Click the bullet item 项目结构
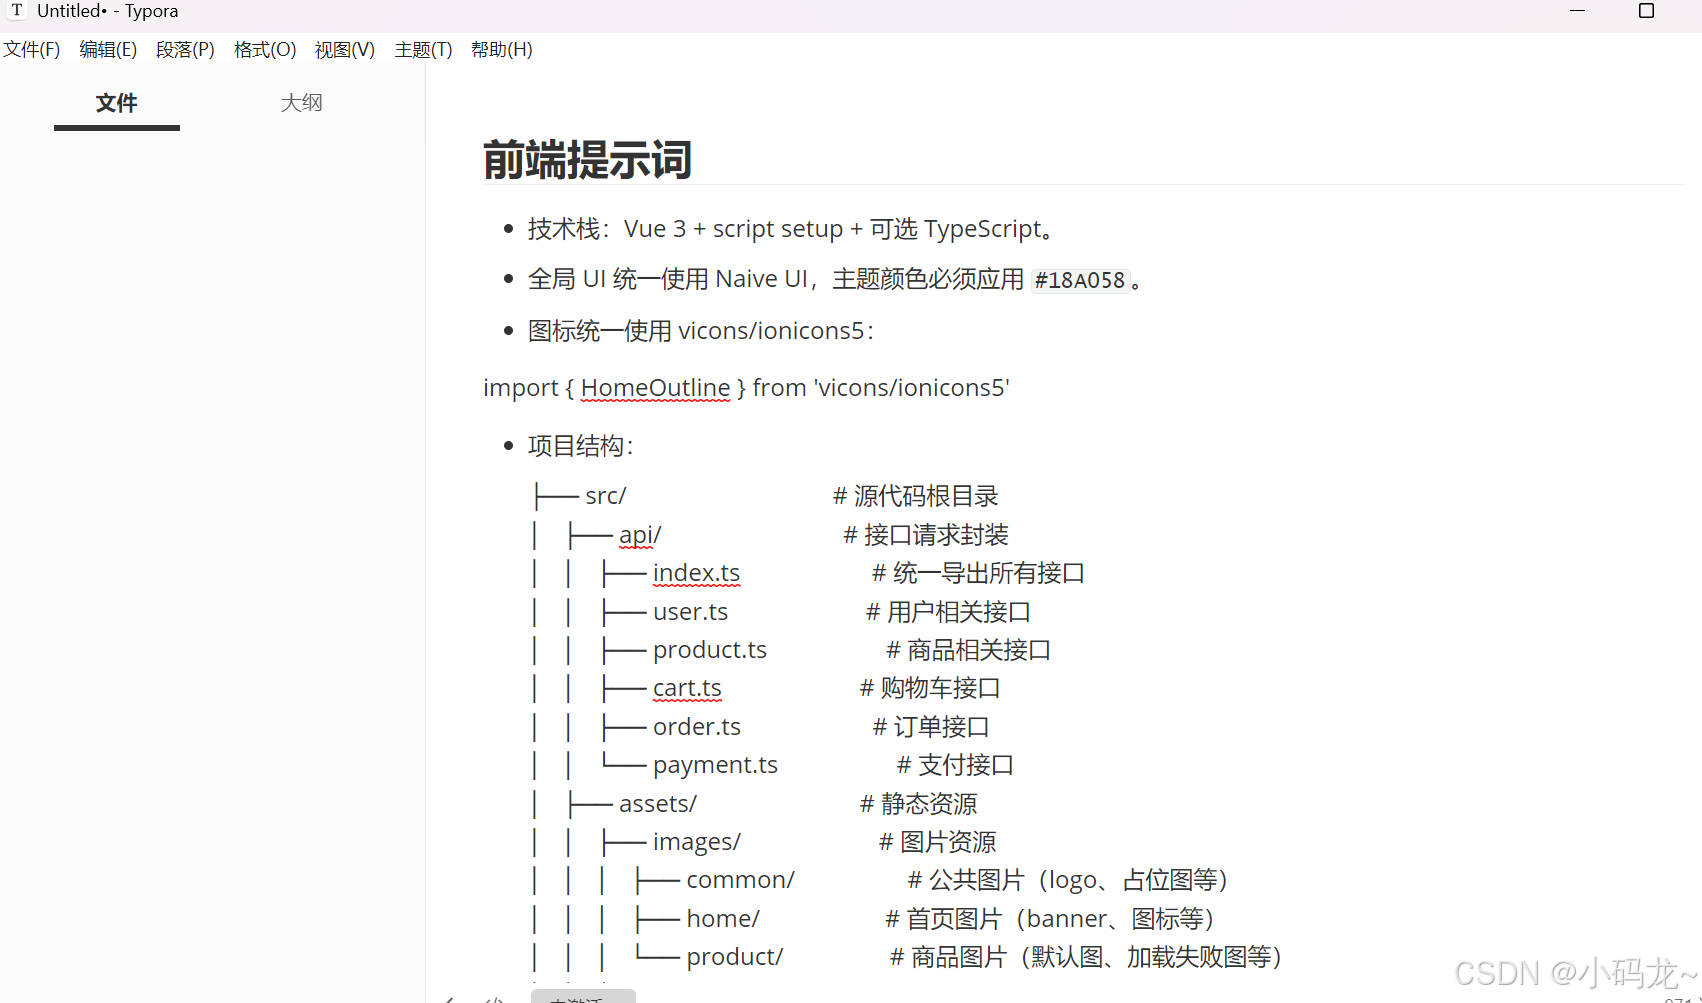 tap(578, 445)
